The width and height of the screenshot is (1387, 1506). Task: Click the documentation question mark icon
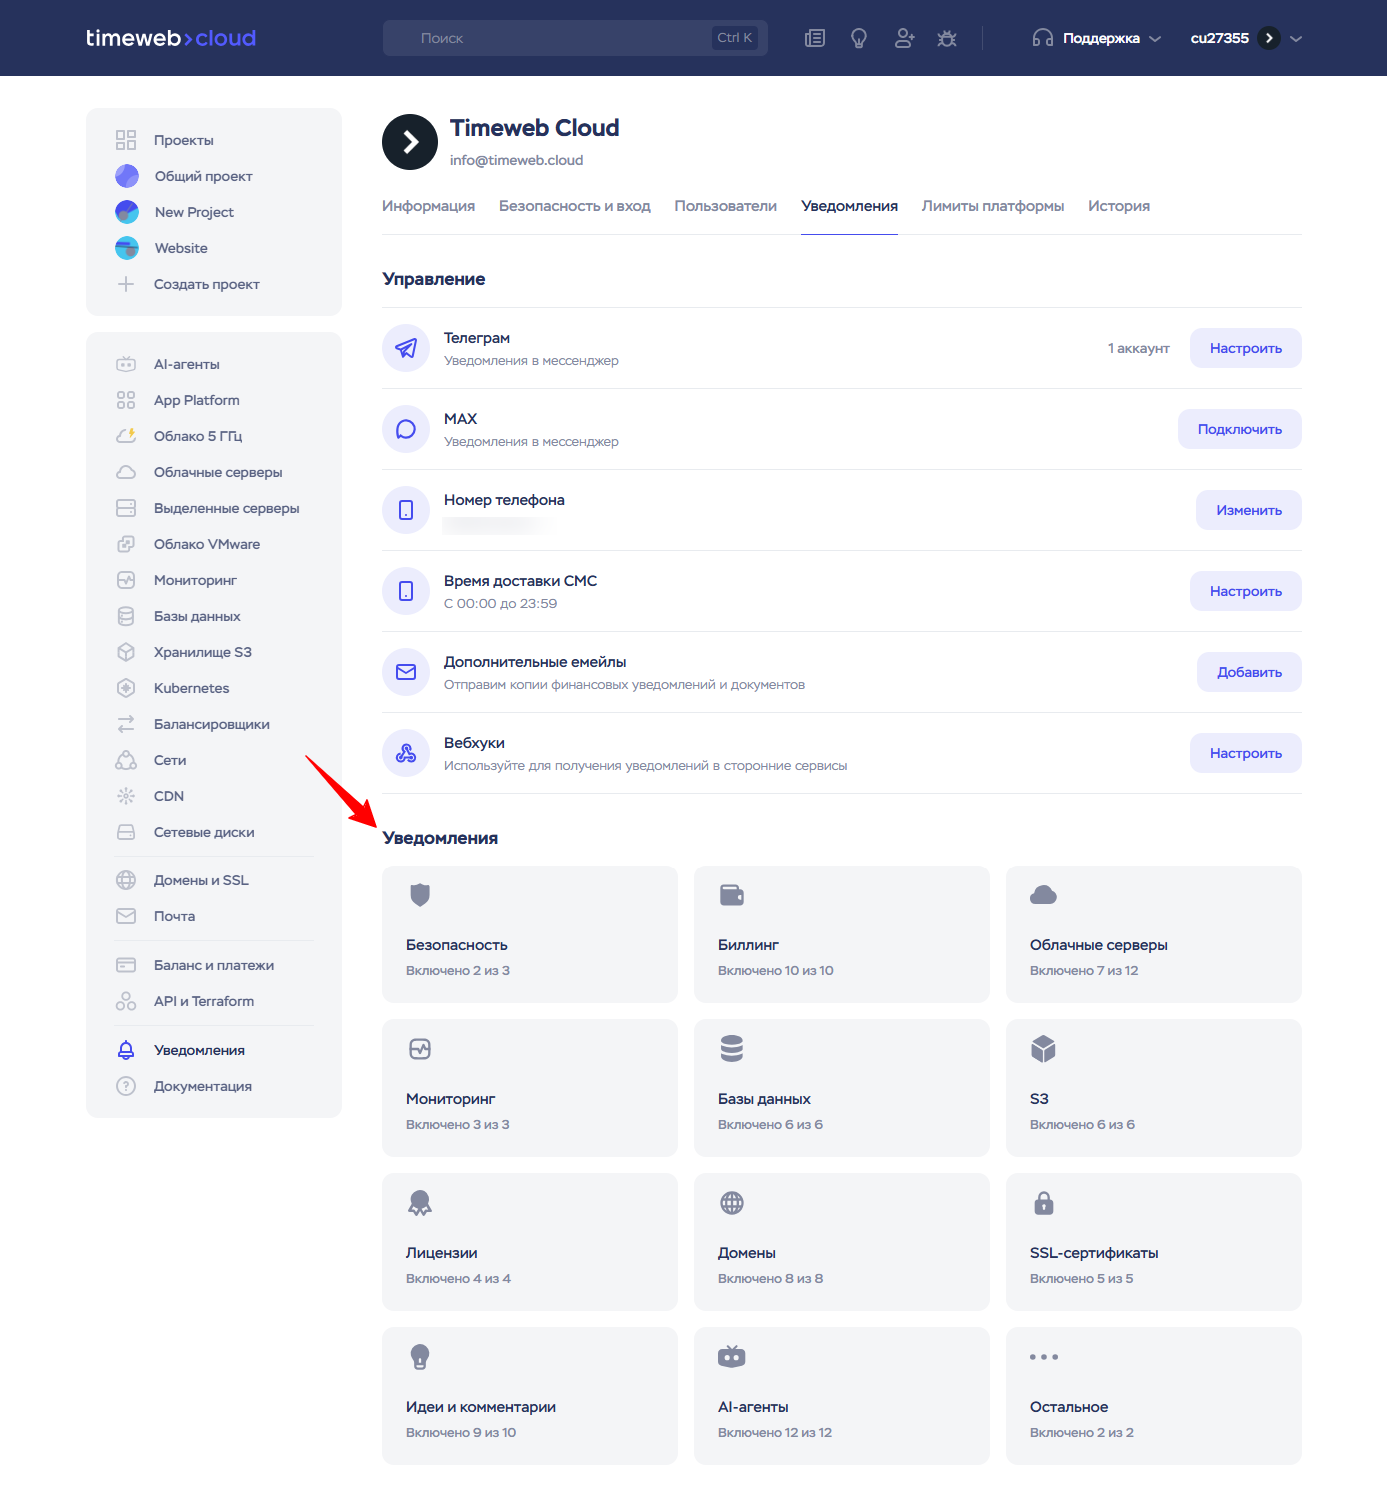point(126,1086)
